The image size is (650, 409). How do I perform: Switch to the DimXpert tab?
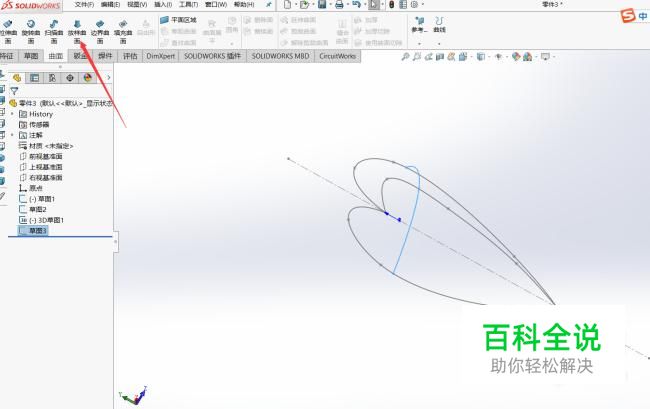(x=160, y=56)
